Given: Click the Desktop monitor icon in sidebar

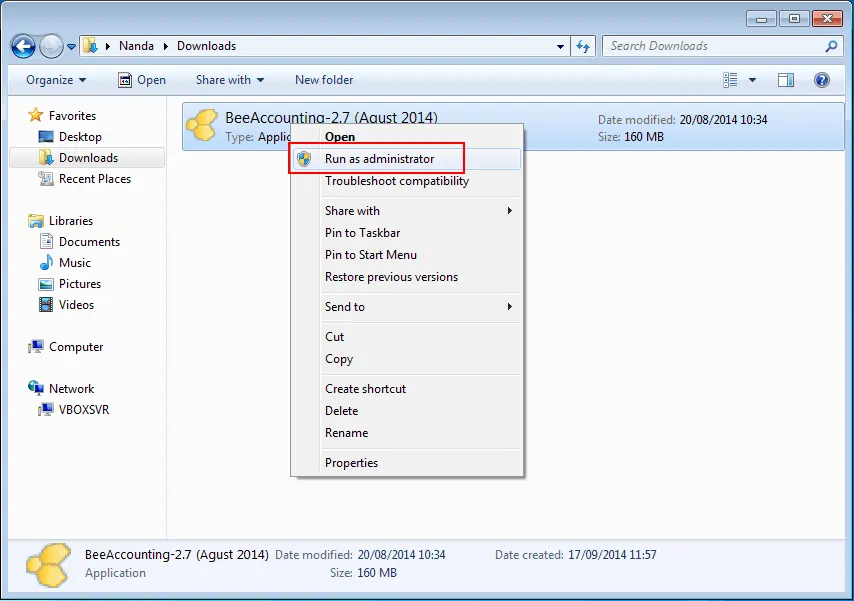Looking at the screenshot, I should 46,137.
